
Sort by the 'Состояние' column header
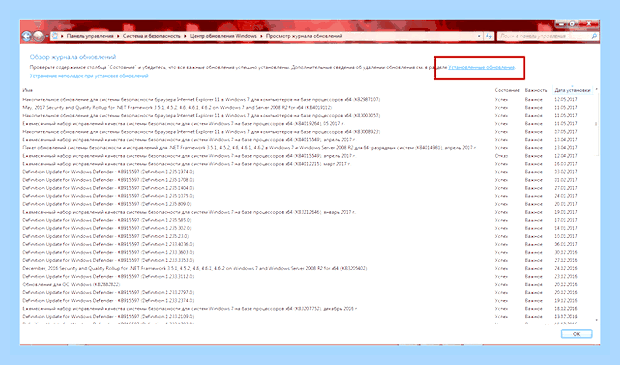(x=507, y=90)
